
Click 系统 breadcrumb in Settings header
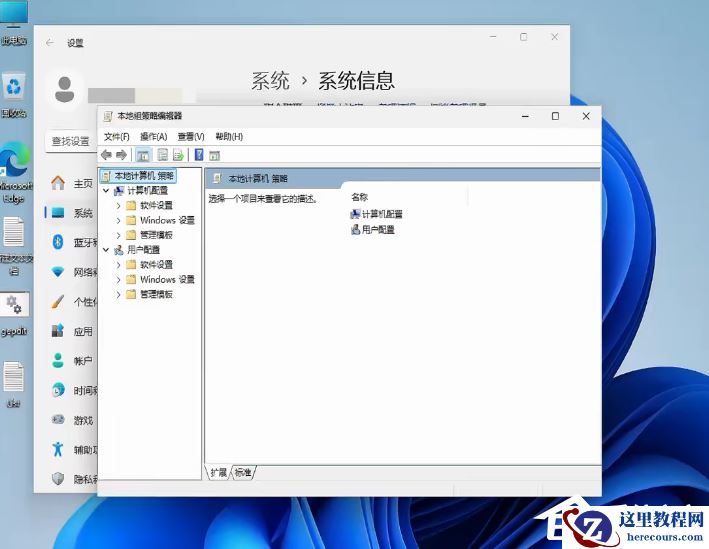tap(270, 81)
